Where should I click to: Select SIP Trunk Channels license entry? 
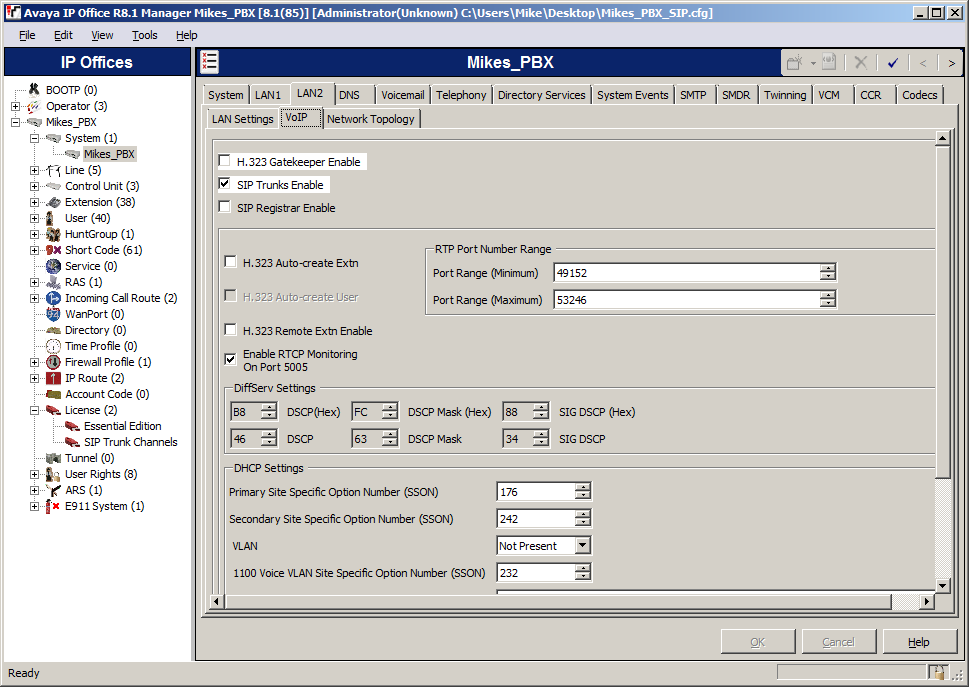(130, 442)
